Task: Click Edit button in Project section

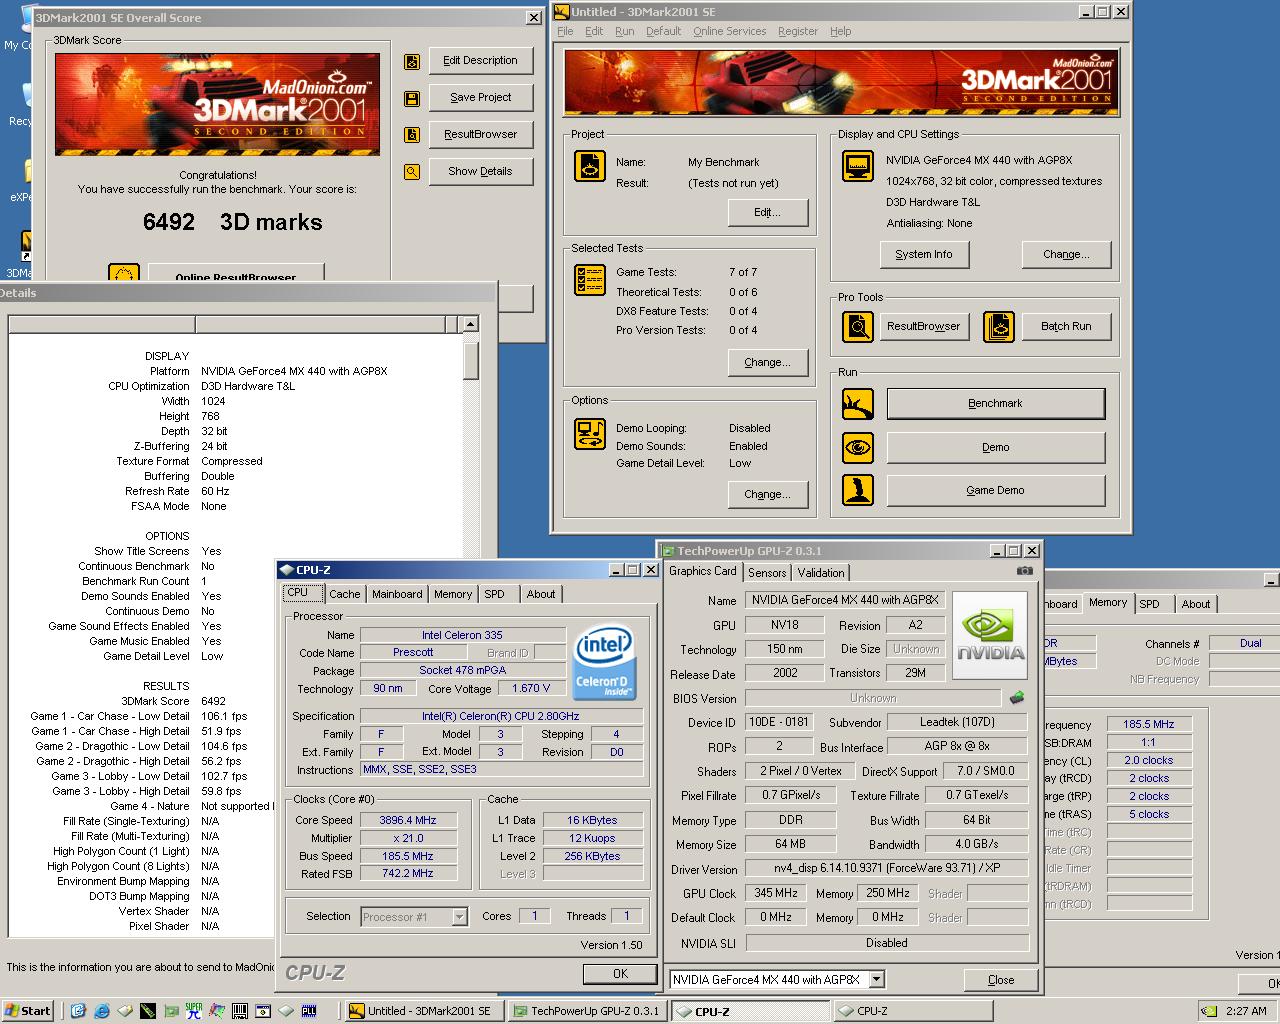Action: tap(767, 213)
